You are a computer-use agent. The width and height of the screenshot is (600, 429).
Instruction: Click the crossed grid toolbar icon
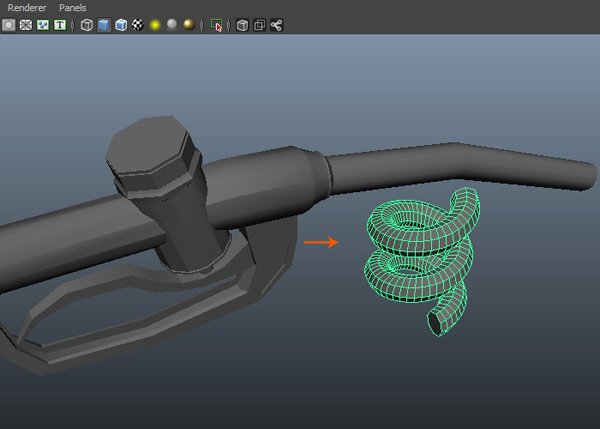click(26, 24)
